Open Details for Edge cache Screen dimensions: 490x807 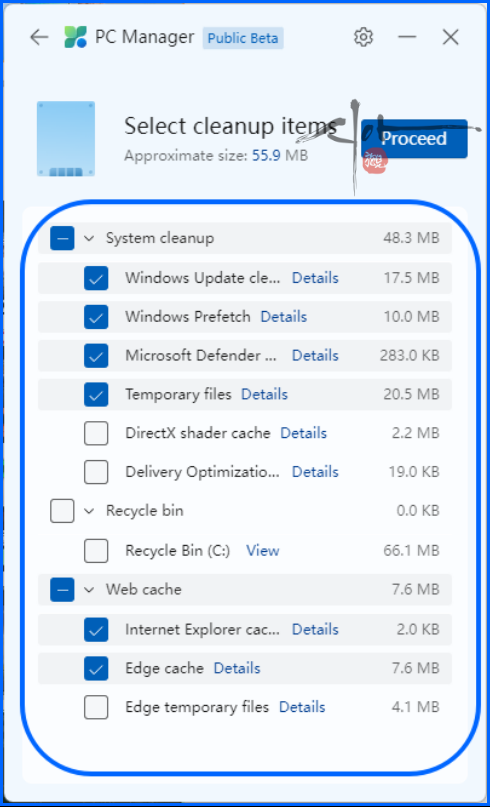[x=237, y=668]
